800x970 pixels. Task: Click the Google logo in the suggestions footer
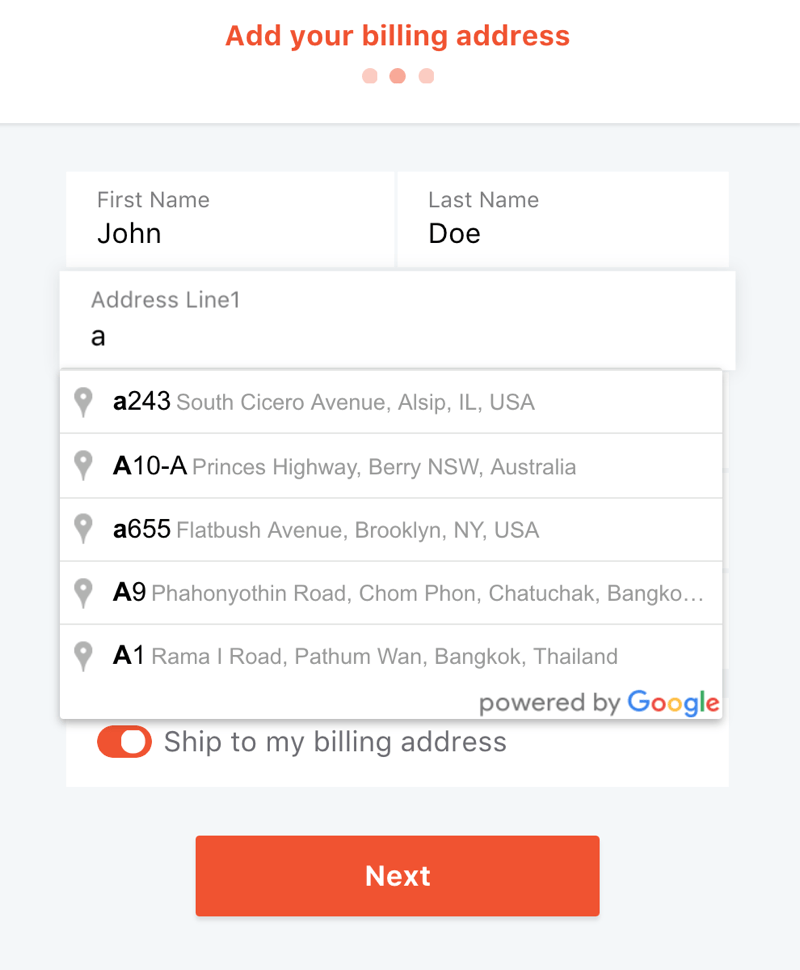[673, 703]
